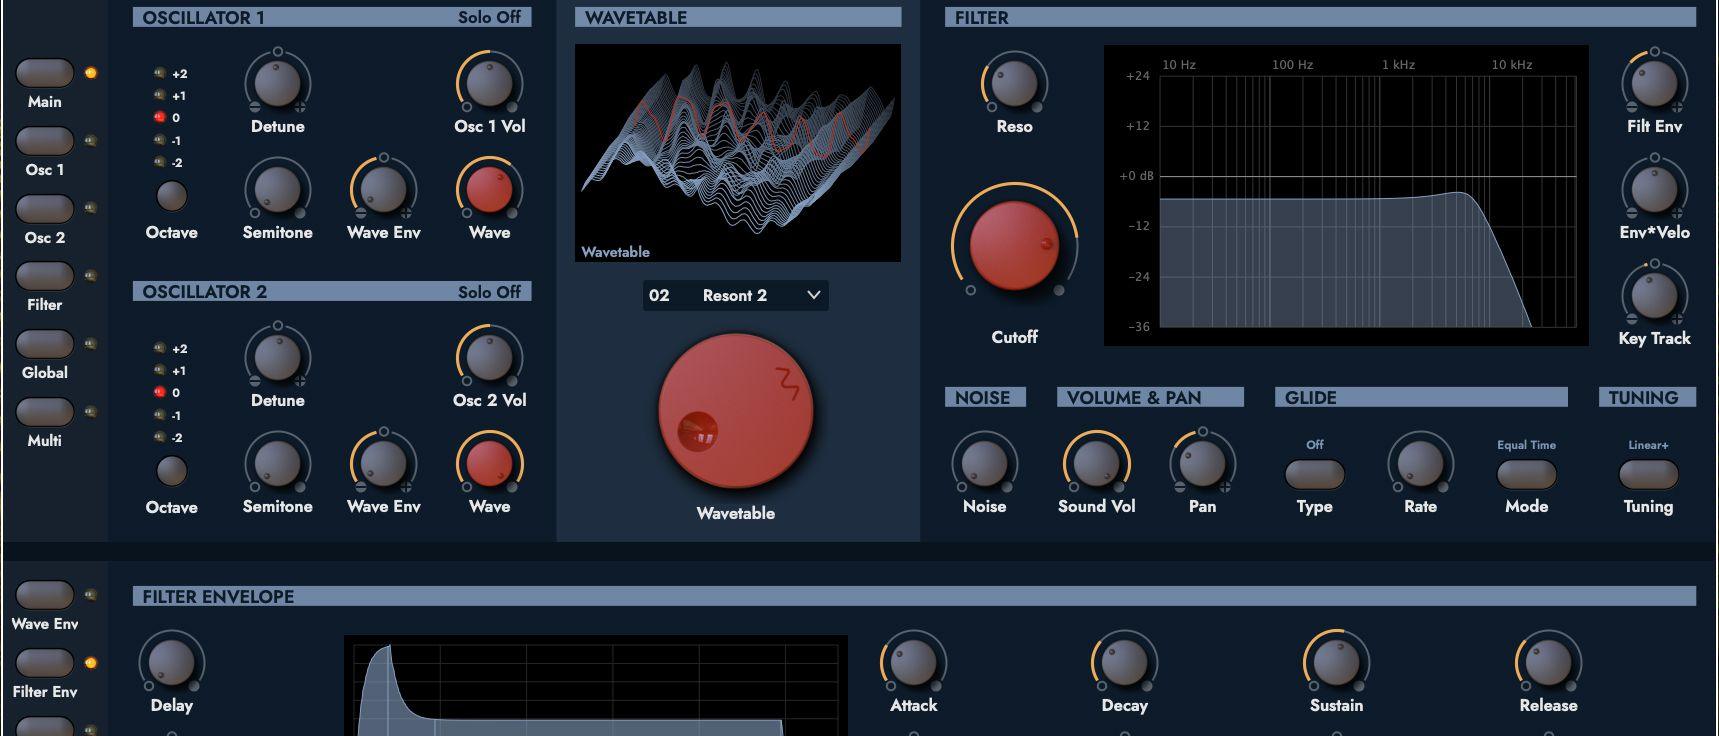This screenshot has height=736, width=1719.
Task: Click the big red Cutoff knob
Action: [x=1014, y=245]
